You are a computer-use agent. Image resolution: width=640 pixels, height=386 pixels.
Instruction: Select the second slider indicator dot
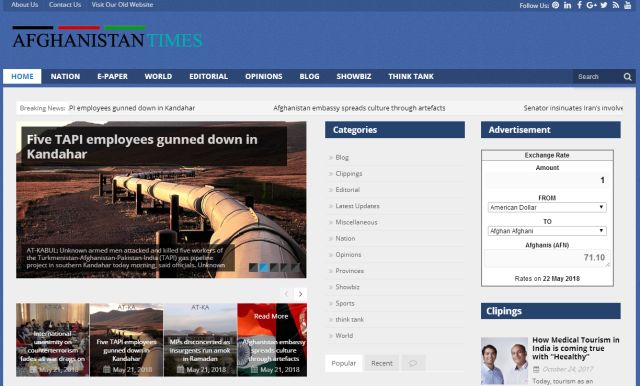[x=264, y=268]
